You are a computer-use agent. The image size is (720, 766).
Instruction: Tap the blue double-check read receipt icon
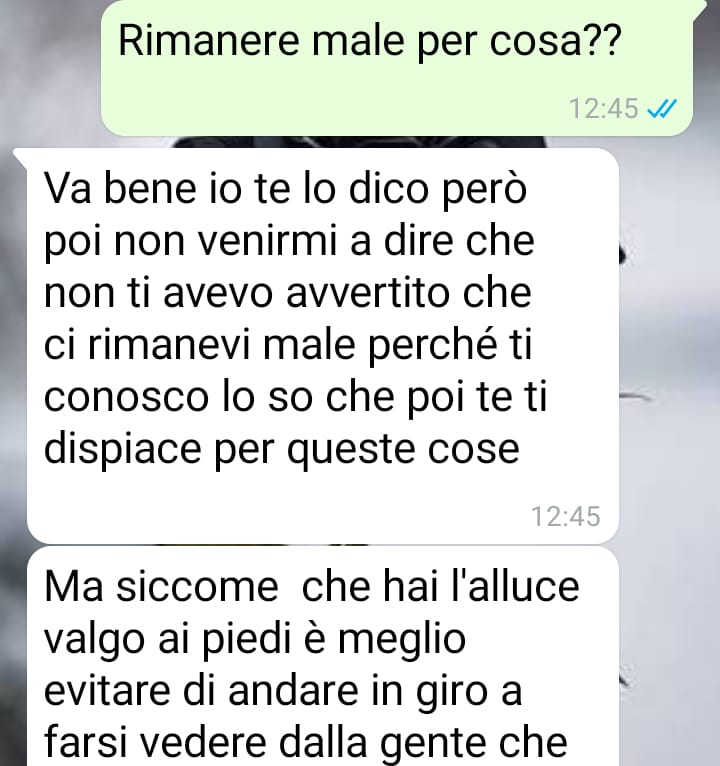point(662,108)
